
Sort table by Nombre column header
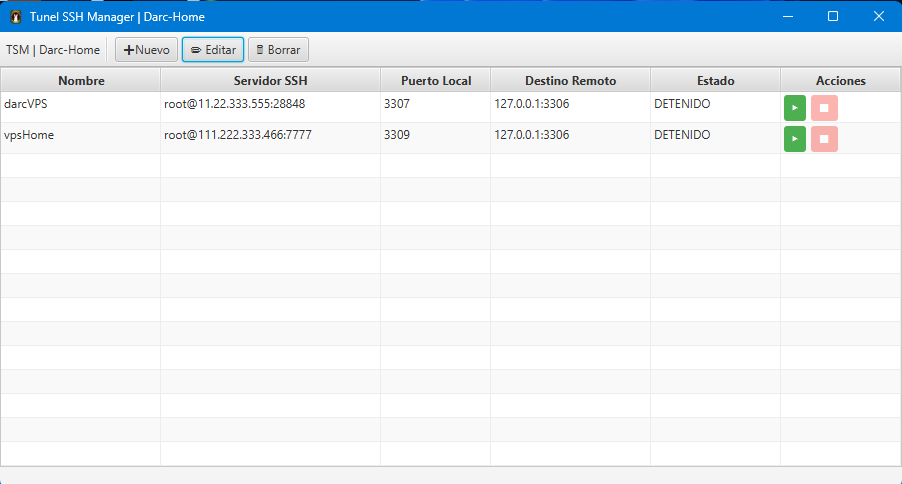(81, 81)
